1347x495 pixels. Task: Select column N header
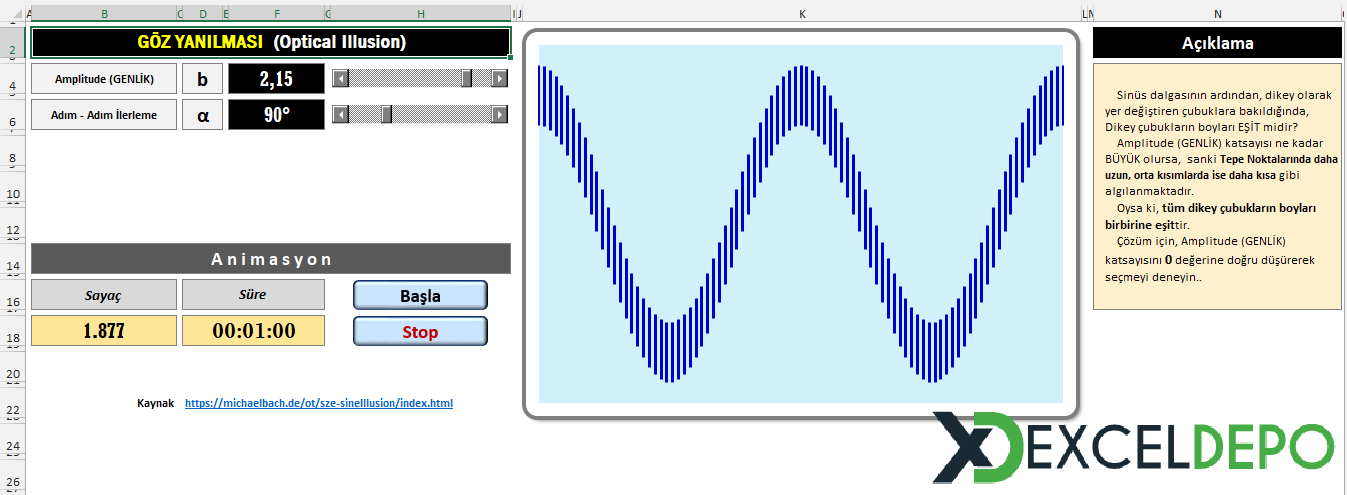point(1217,14)
